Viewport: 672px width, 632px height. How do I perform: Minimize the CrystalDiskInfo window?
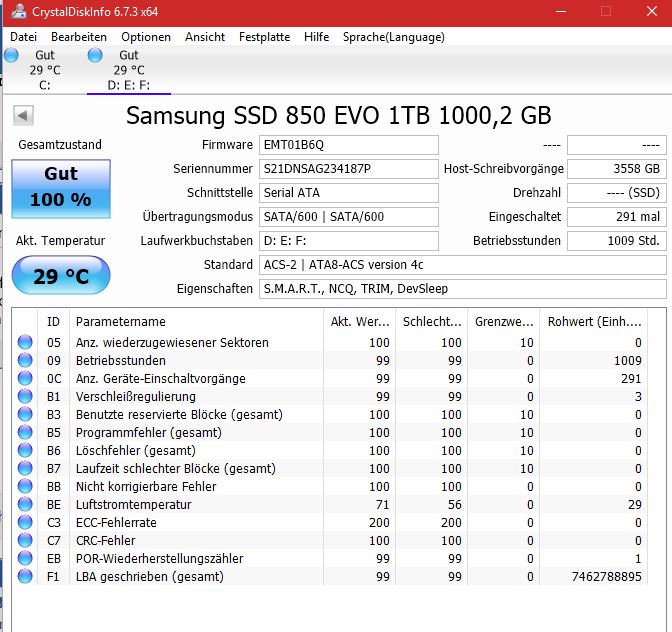(x=561, y=12)
